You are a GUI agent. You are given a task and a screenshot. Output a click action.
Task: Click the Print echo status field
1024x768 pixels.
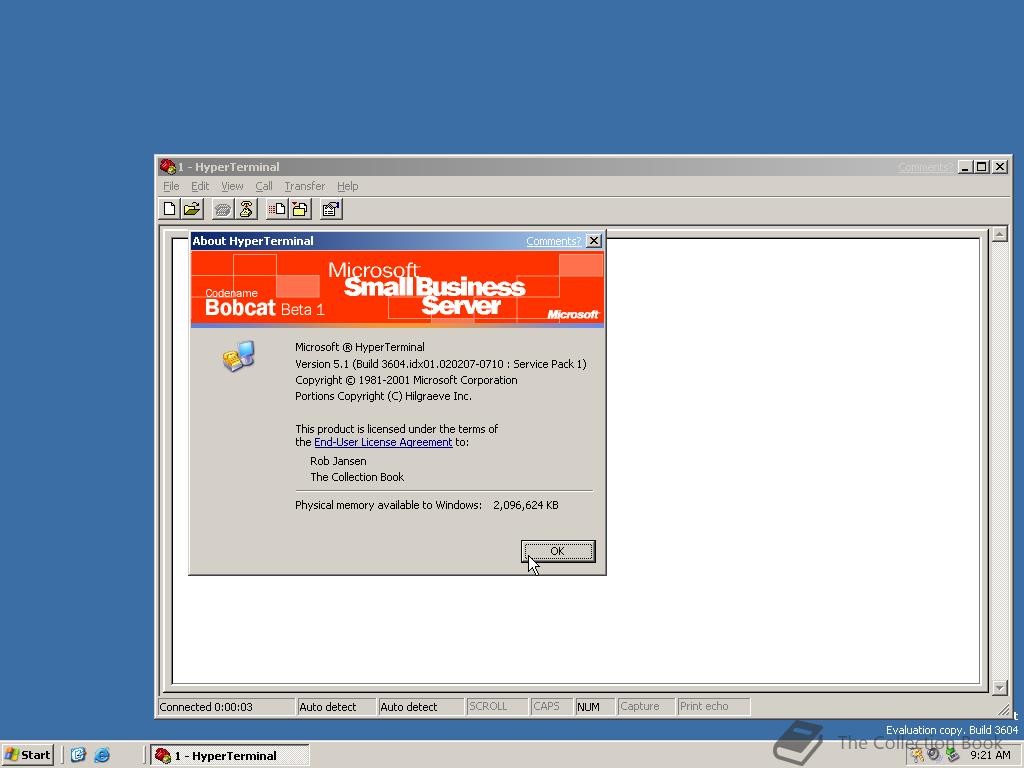pyautogui.click(x=714, y=707)
